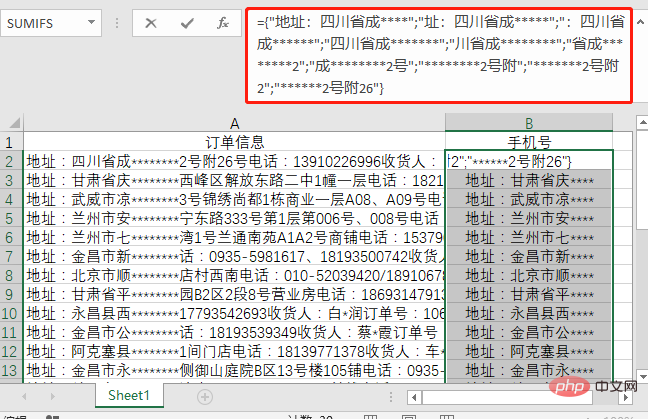Open the Name Box dropdown arrow
The height and width of the screenshot is (419, 648).
click(x=91, y=22)
